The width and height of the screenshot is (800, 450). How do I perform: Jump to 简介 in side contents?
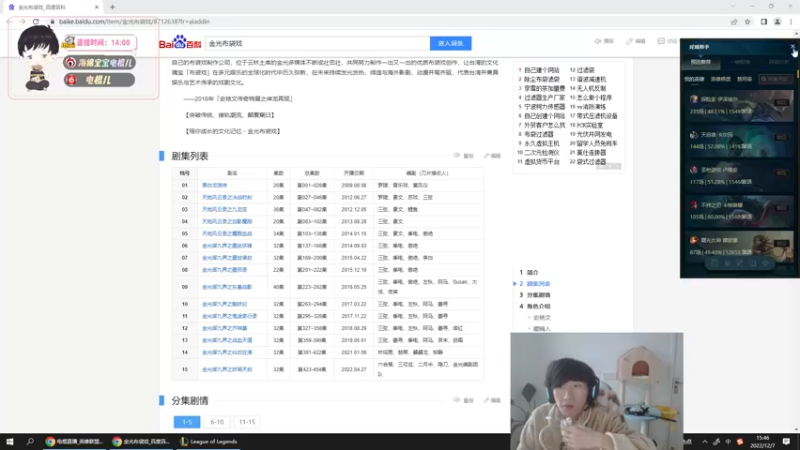click(x=532, y=272)
